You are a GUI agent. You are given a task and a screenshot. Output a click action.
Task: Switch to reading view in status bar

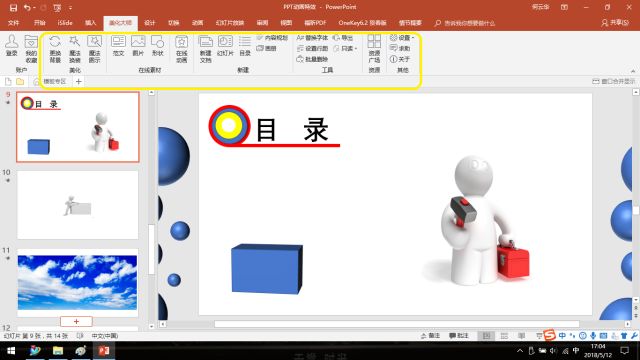(522, 336)
